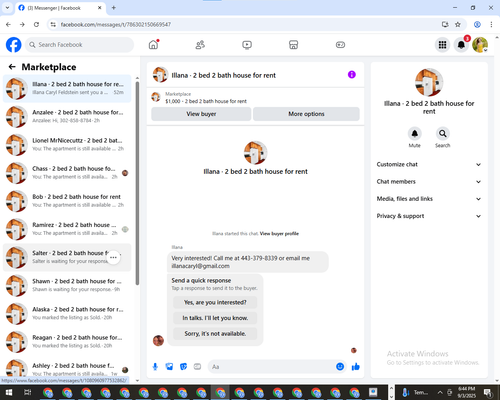Click the Facebook logo icon
The width and height of the screenshot is (500, 400).
14,45
